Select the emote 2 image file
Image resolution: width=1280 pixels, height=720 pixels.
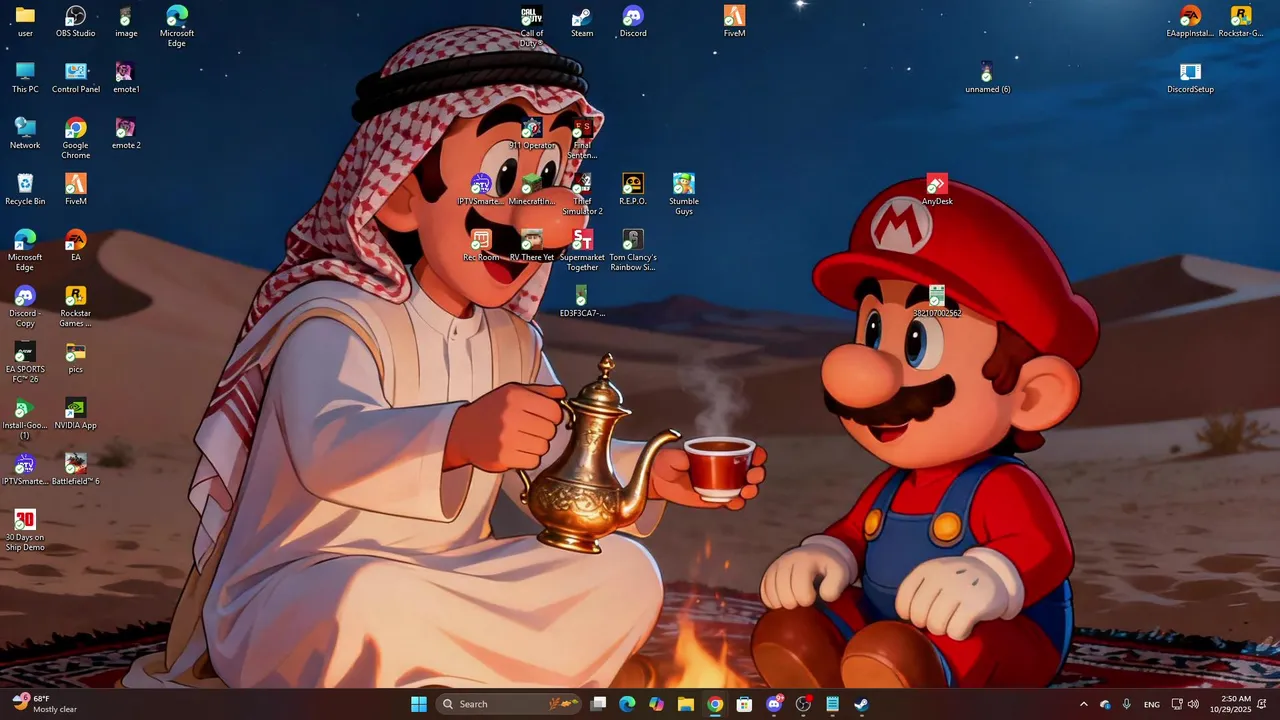click(x=126, y=133)
